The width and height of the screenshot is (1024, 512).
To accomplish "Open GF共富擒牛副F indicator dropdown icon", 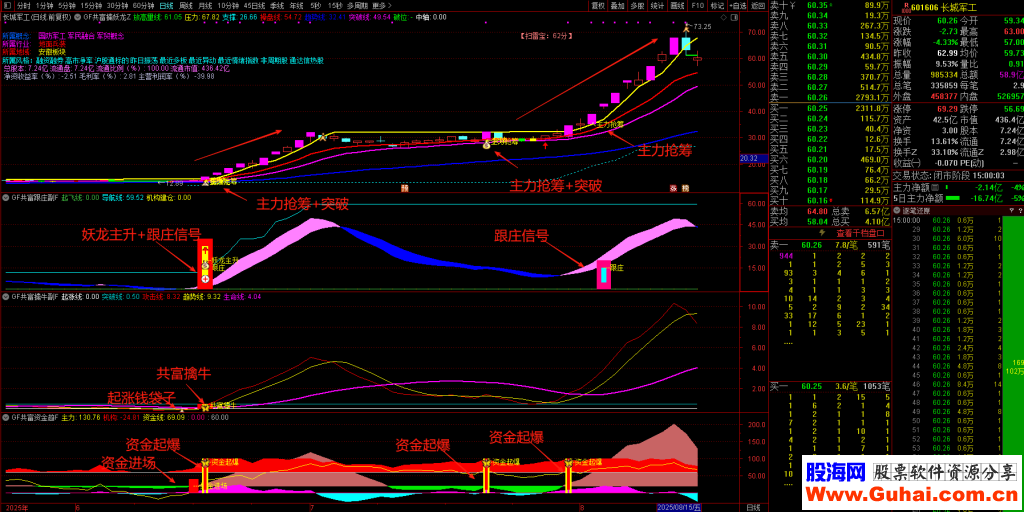I will [5, 296].
